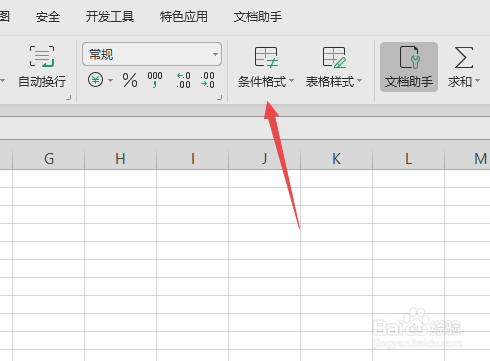490x361 pixels.
Task: Open alignment group dialog launcher
Action: [69, 97]
